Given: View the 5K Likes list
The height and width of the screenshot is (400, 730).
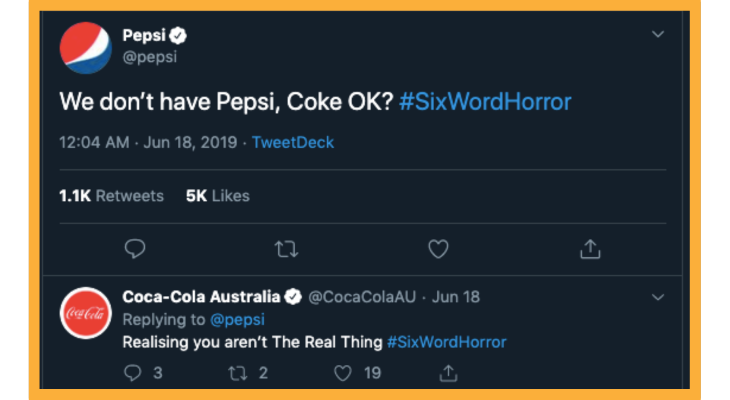Looking at the screenshot, I should tap(218, 196).
